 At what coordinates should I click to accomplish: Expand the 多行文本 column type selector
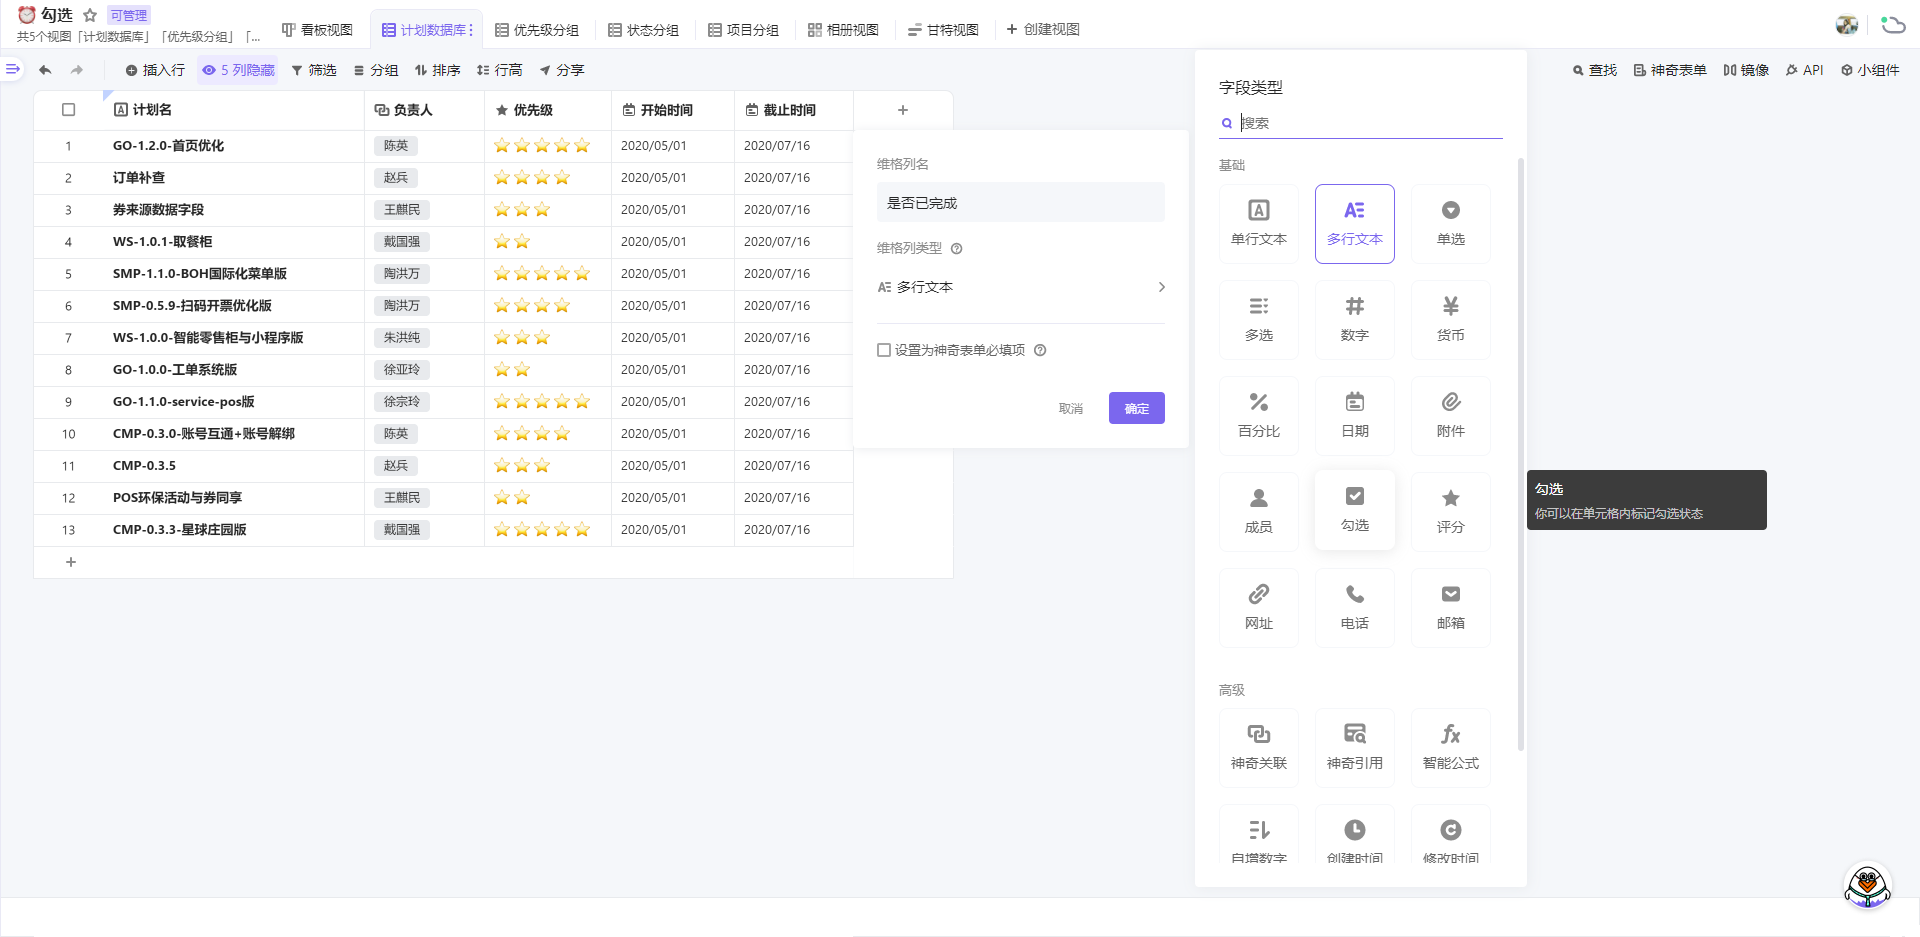pos(1020,287)
